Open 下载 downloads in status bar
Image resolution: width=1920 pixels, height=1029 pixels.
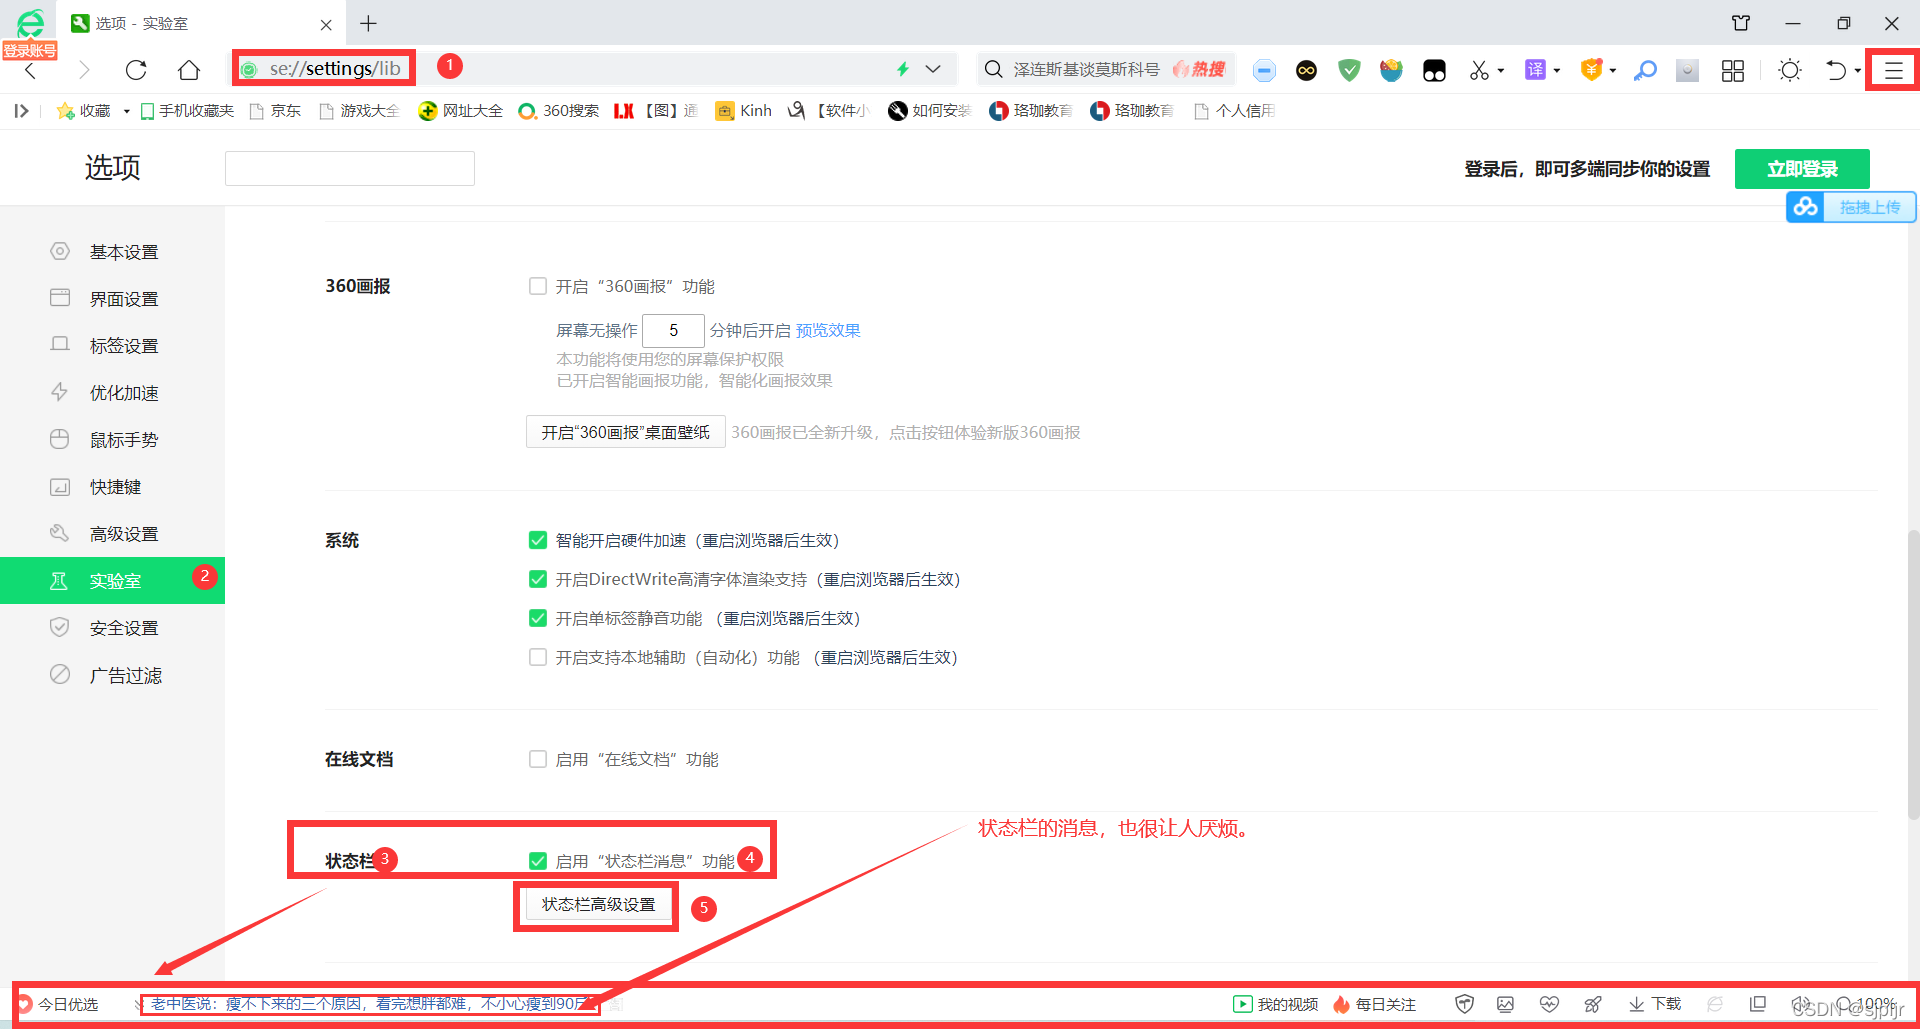1655,1004
